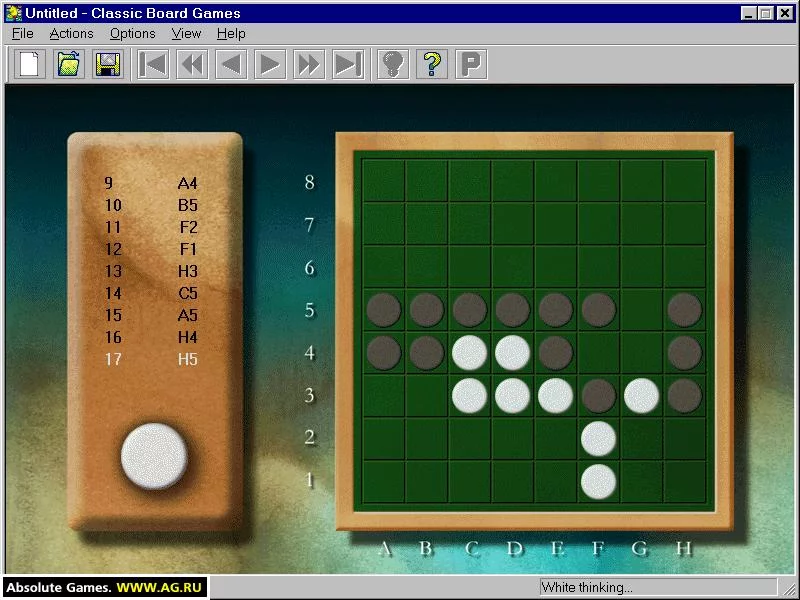
Task: Select move 11 F2 in move list
Action: point(151,227)
